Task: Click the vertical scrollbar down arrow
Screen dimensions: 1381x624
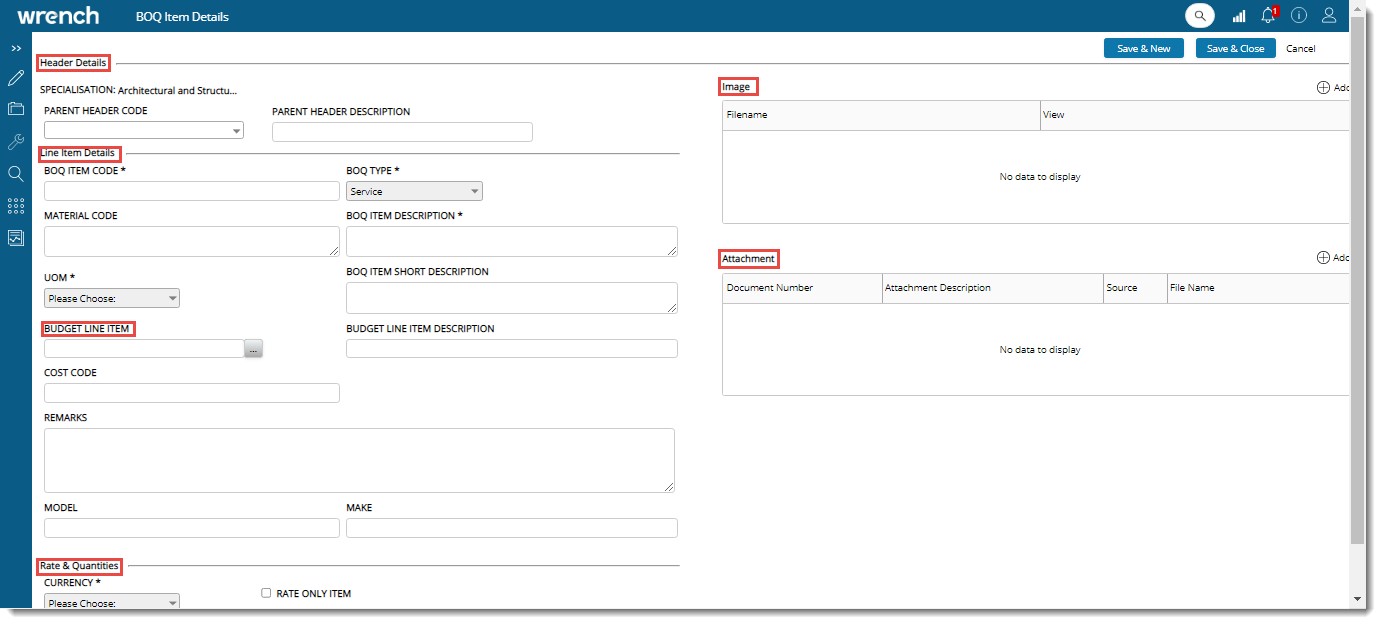Action: [1357, 598]
